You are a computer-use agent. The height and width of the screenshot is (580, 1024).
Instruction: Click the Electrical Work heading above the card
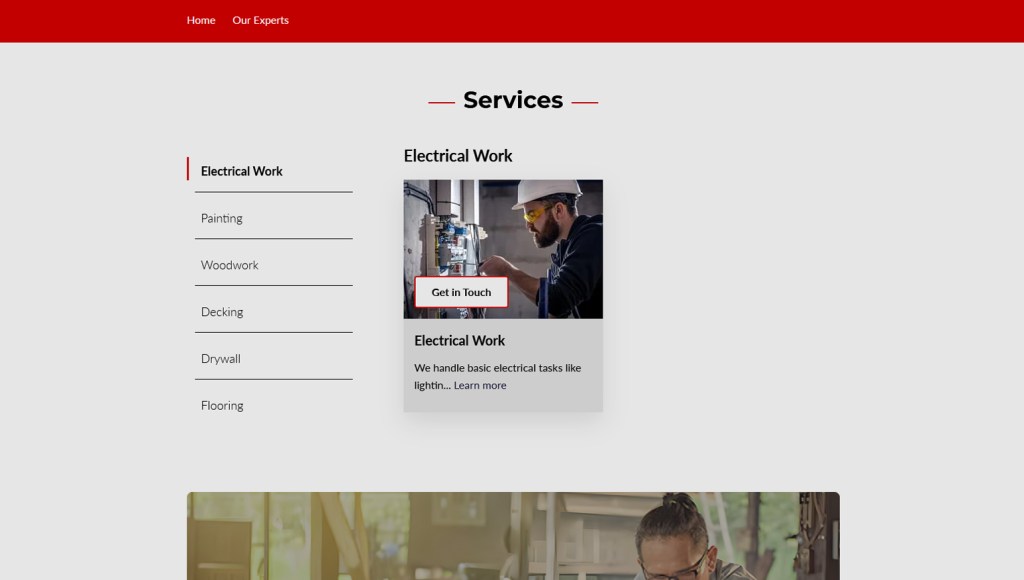tap(458, 156)
